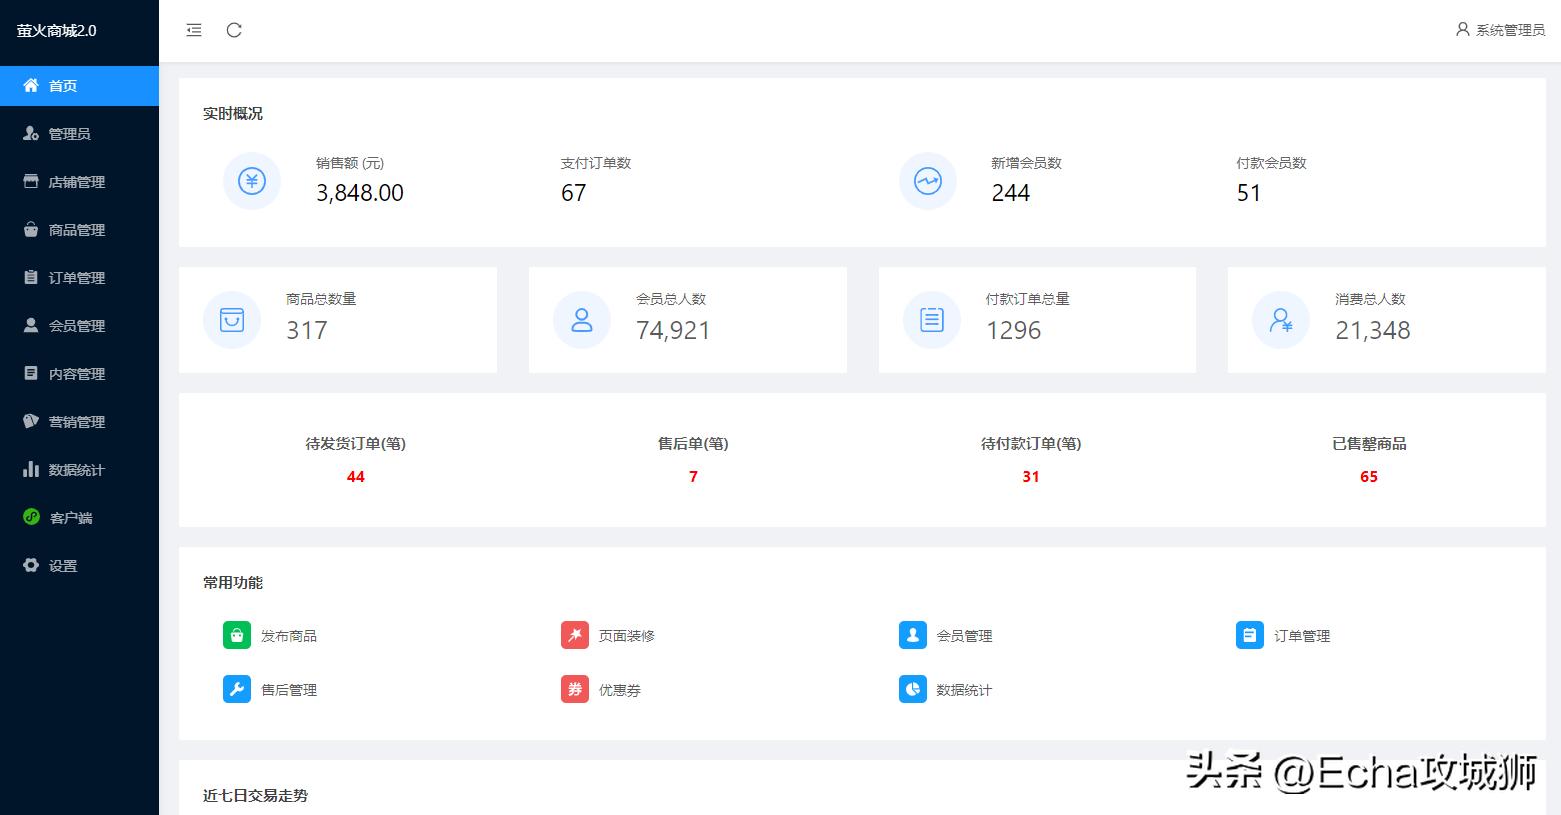This screenshot has height=815, width=1561.
Task: Open 会员管理 in the sidebar
Action: (x=31, y=325)
